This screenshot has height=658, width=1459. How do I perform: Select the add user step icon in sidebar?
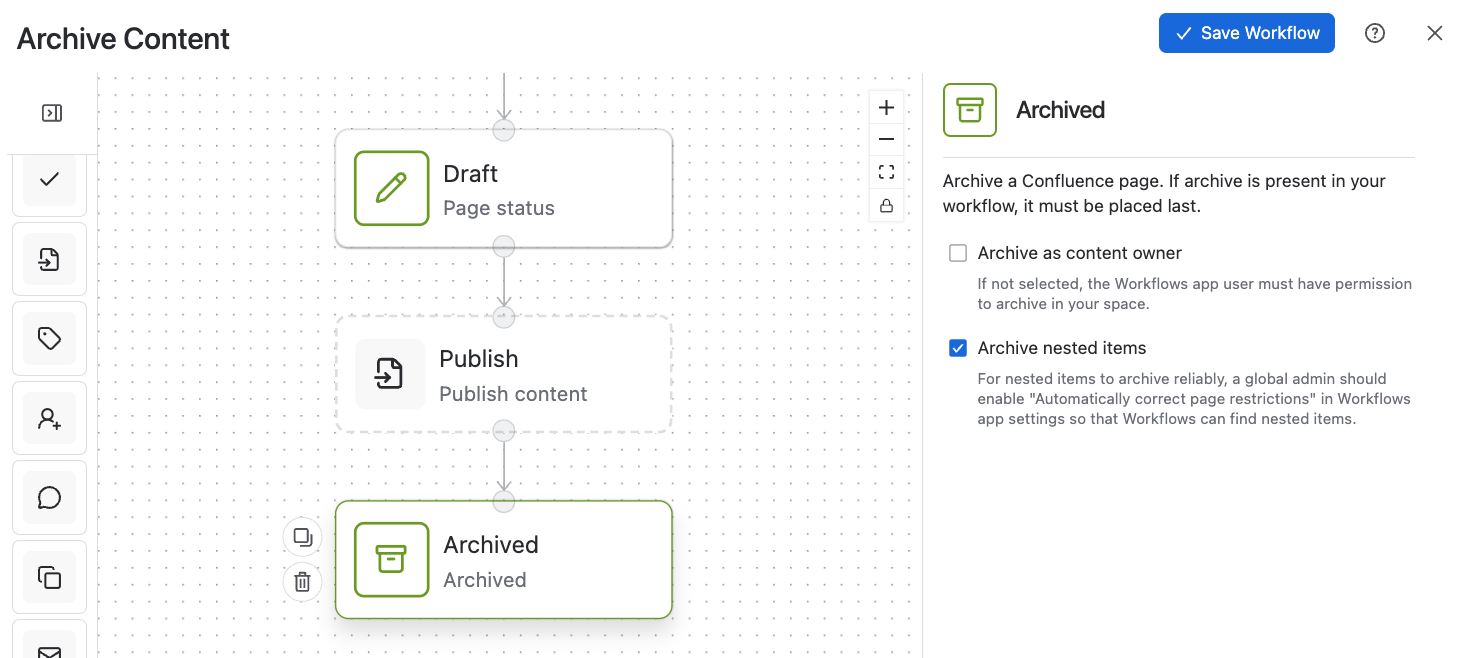coord(49,418)
